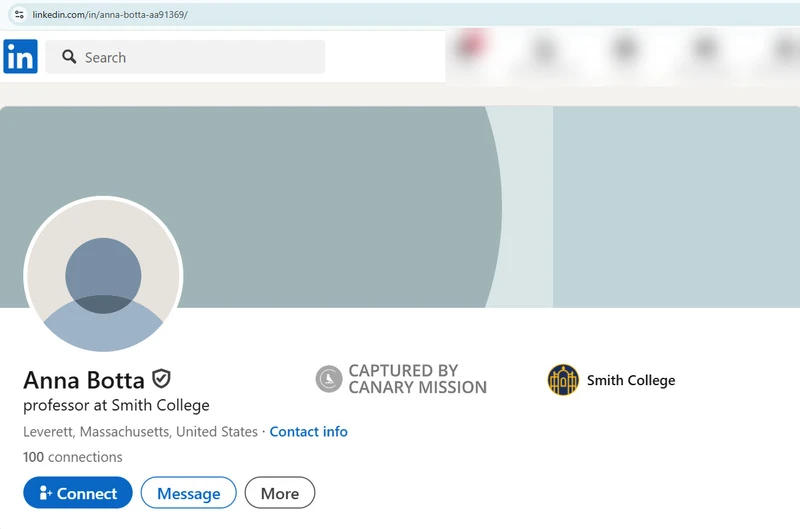Open the Contact info link
This screenshot has height=529, width=800.
pyautogui.click(x=308, y=432)
